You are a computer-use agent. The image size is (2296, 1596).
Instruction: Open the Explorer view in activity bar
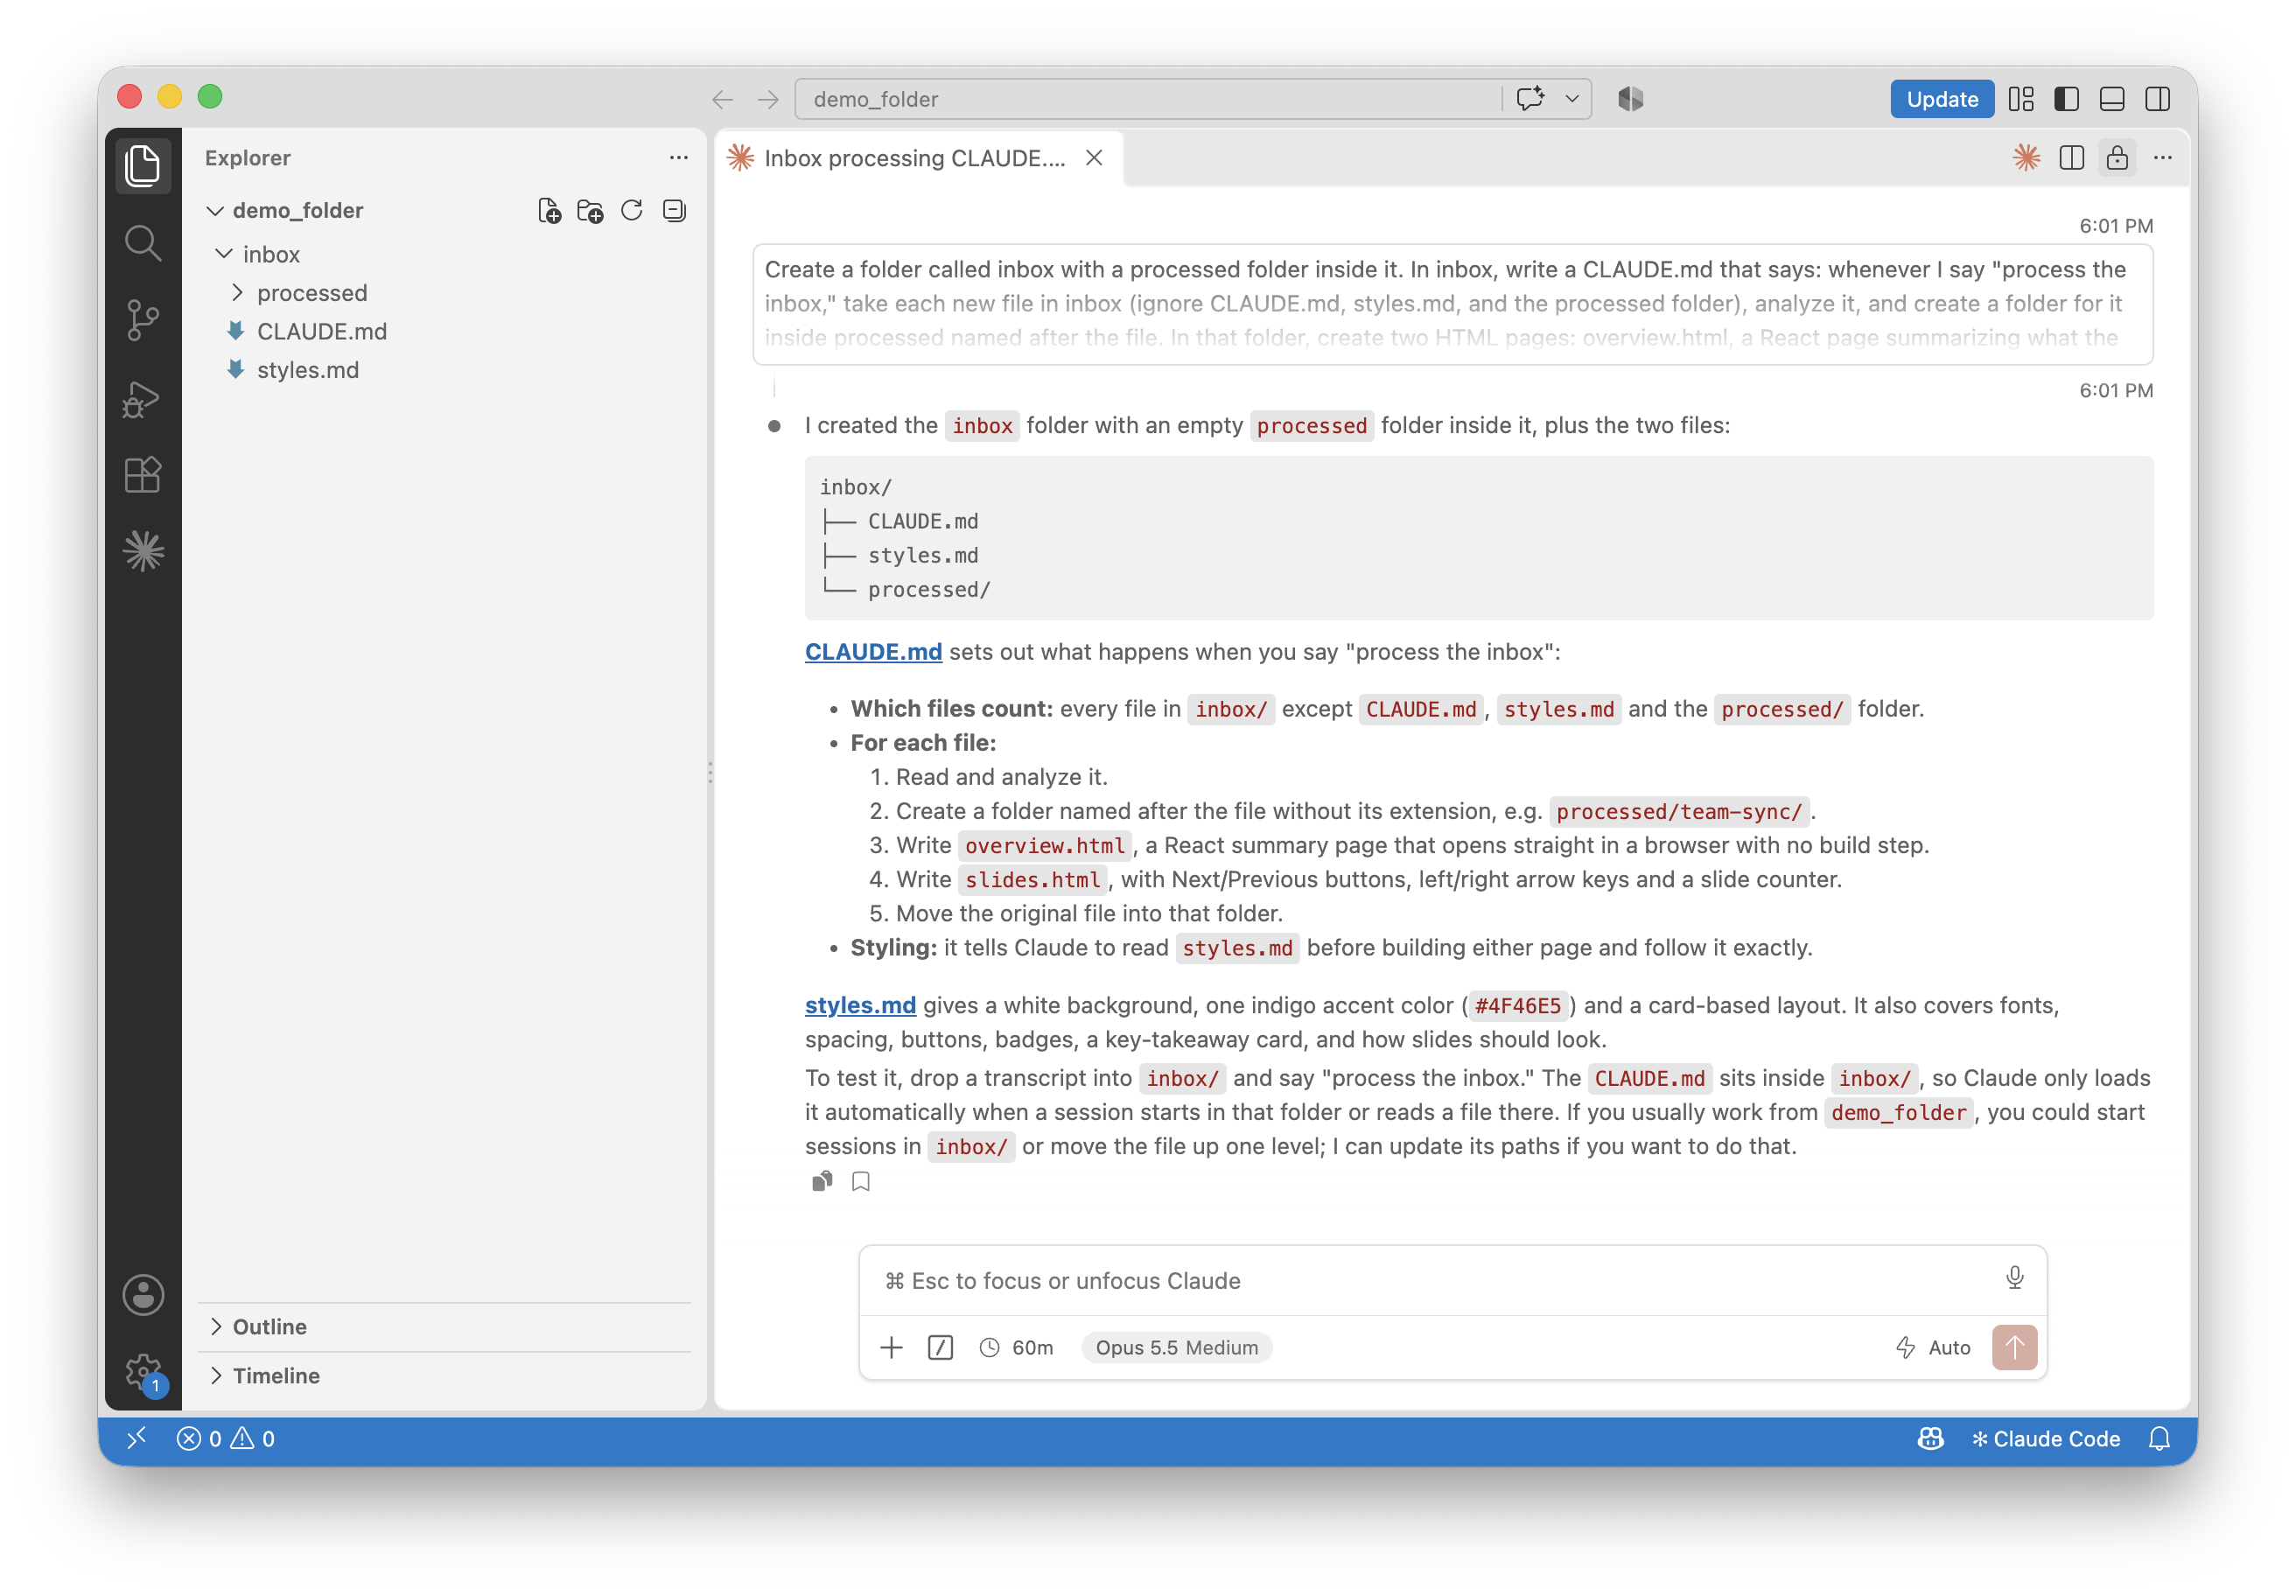(143, 165)
